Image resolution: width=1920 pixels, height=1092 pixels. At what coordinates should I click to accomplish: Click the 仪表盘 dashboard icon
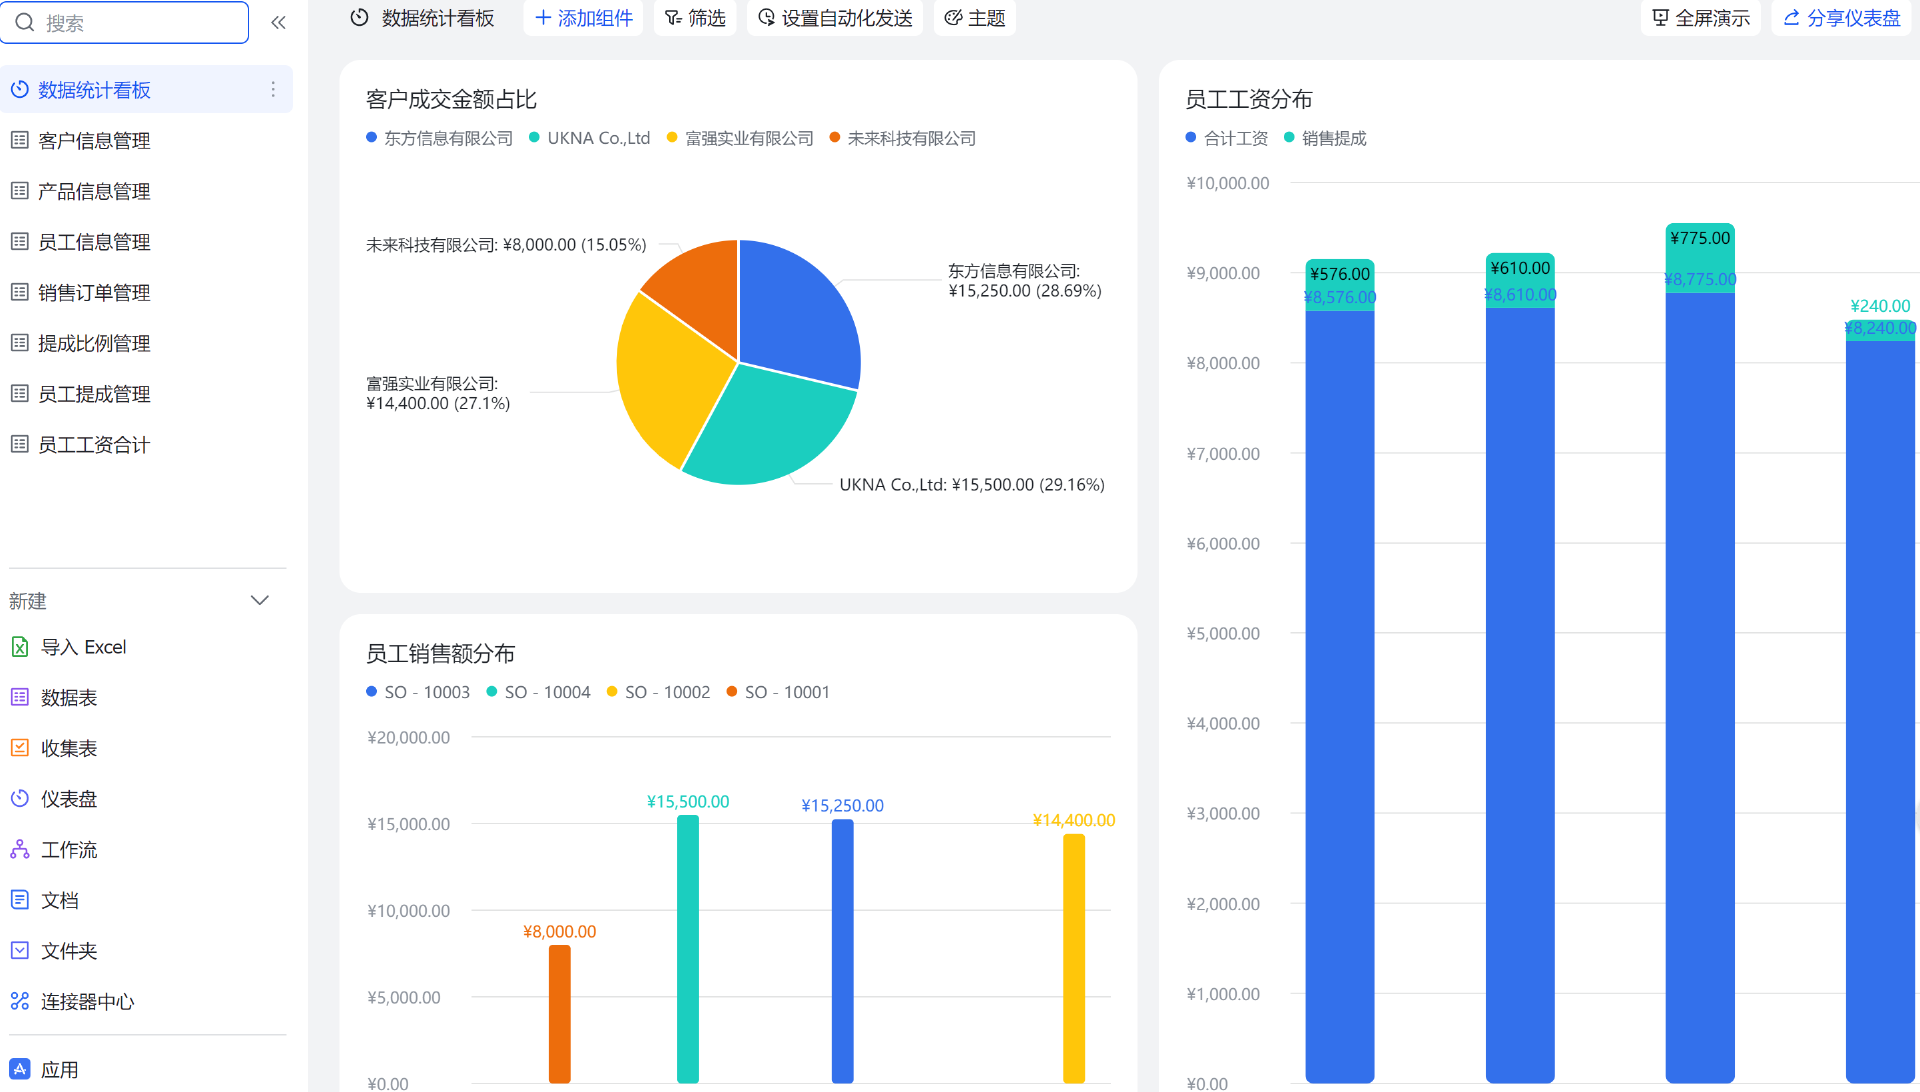(x=20, y=799)
